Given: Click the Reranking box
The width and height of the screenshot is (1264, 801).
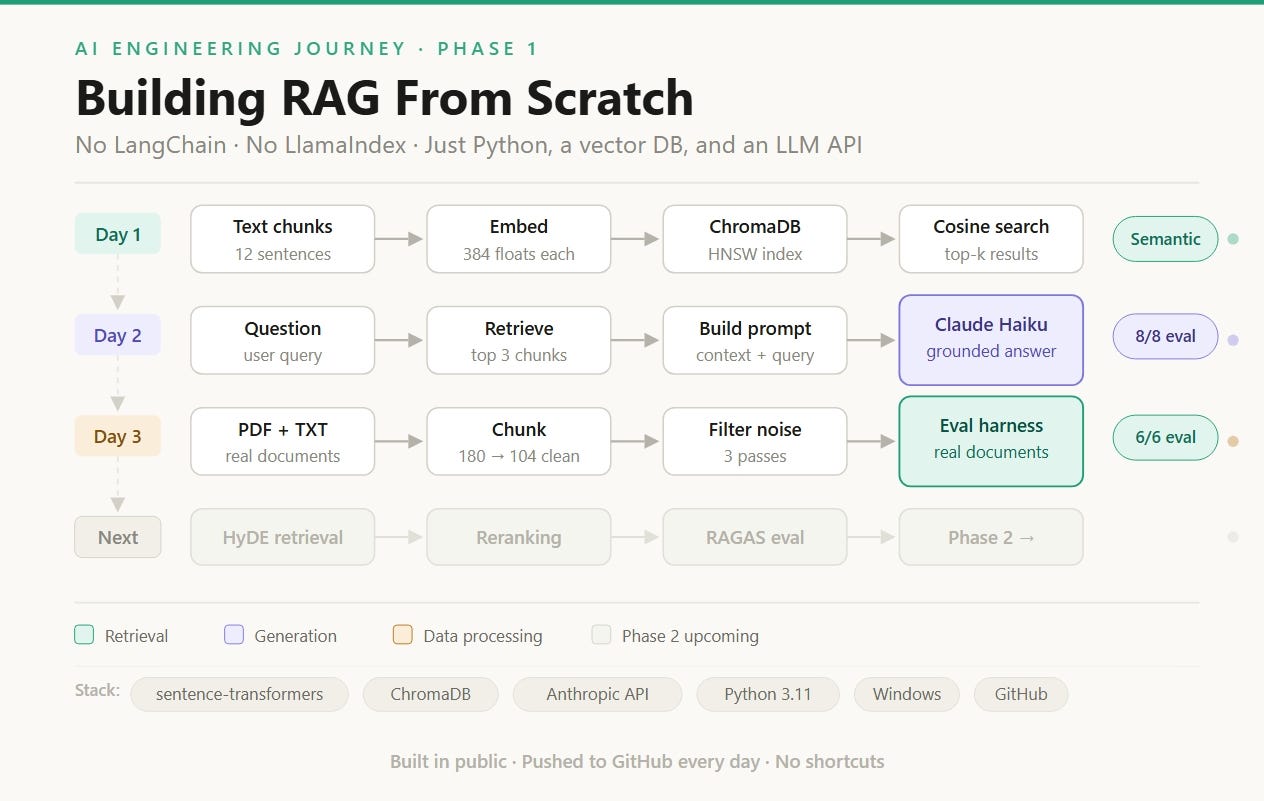Looking at the screenshot, I should click(519, 537).
